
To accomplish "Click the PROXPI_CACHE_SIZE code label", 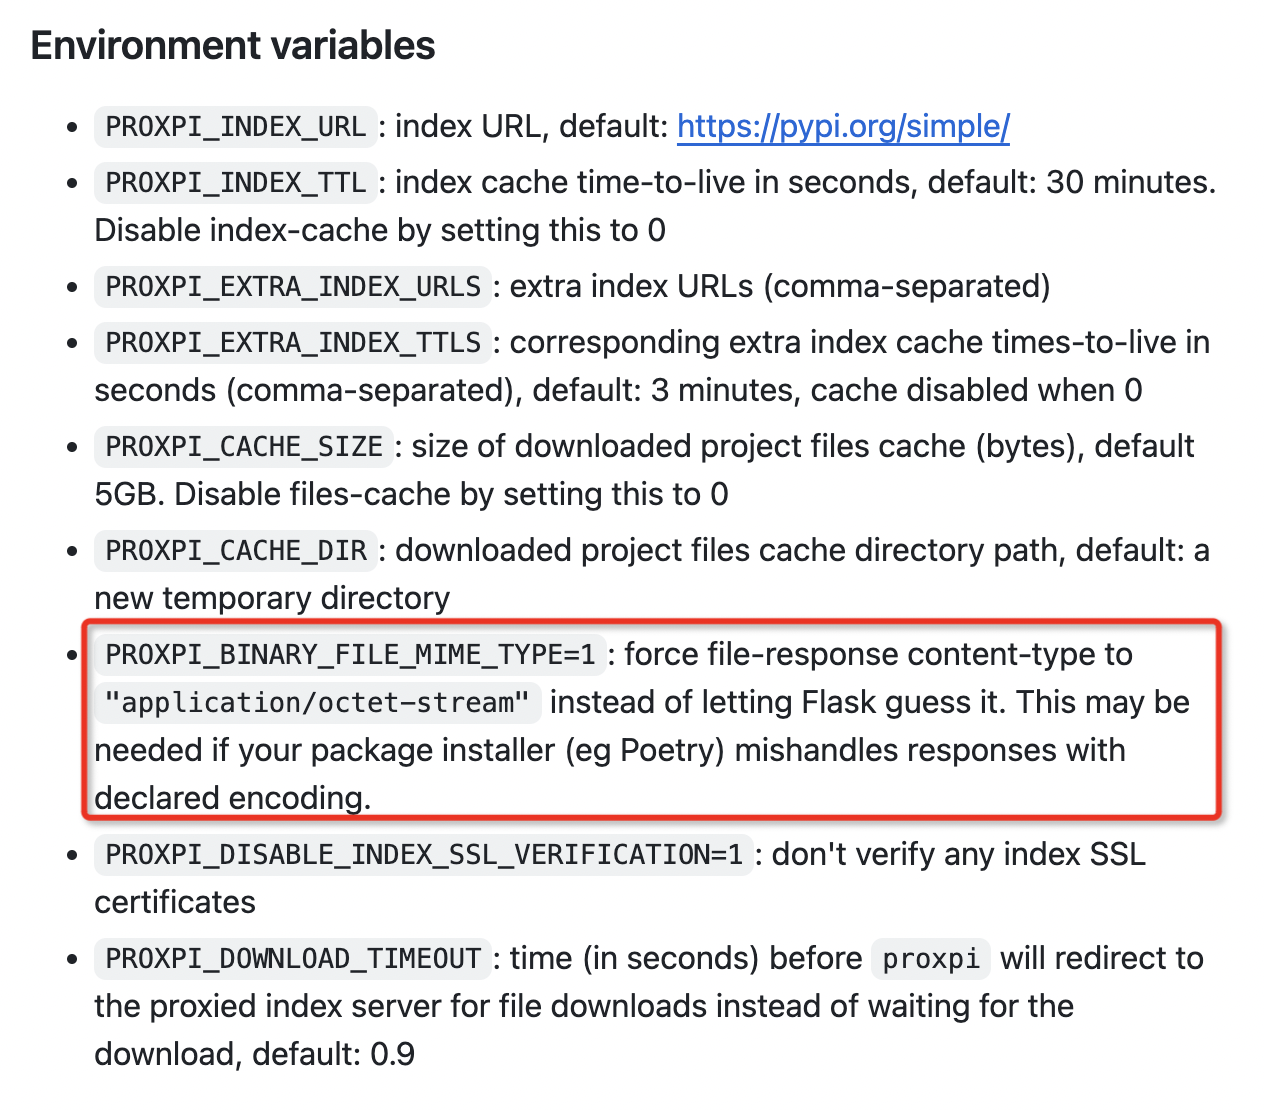I will coord(244,447).
